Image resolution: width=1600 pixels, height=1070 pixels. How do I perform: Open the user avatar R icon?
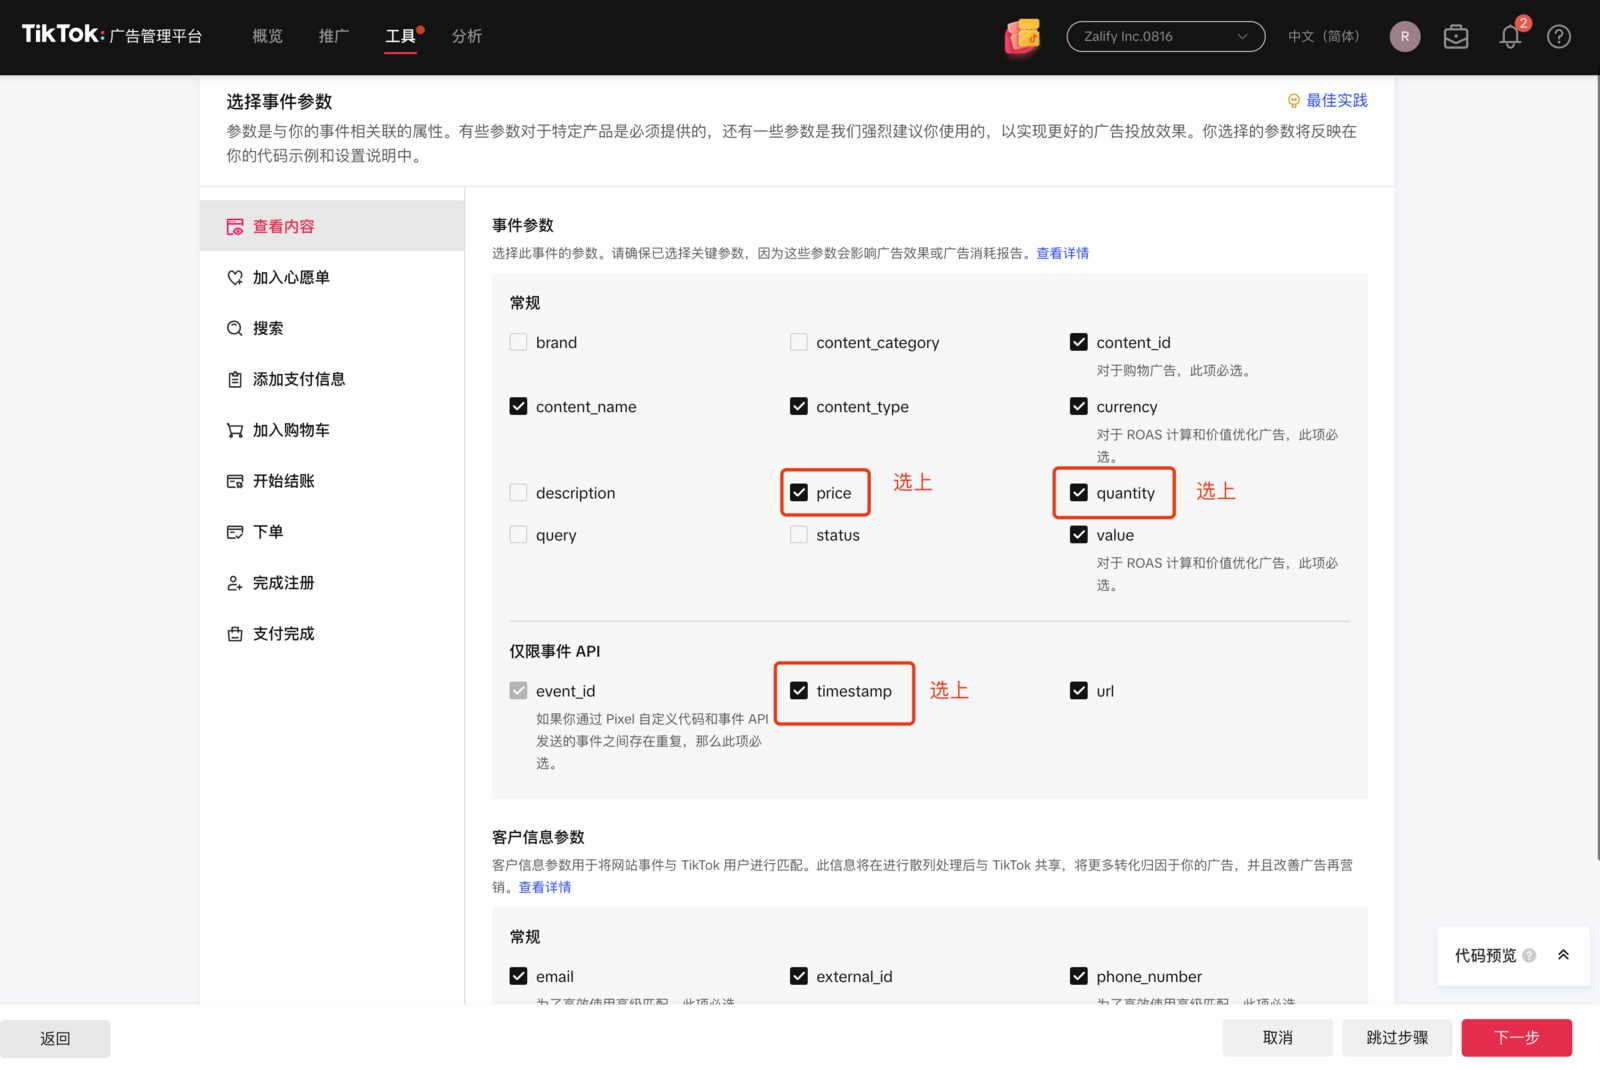(1404, 37)
